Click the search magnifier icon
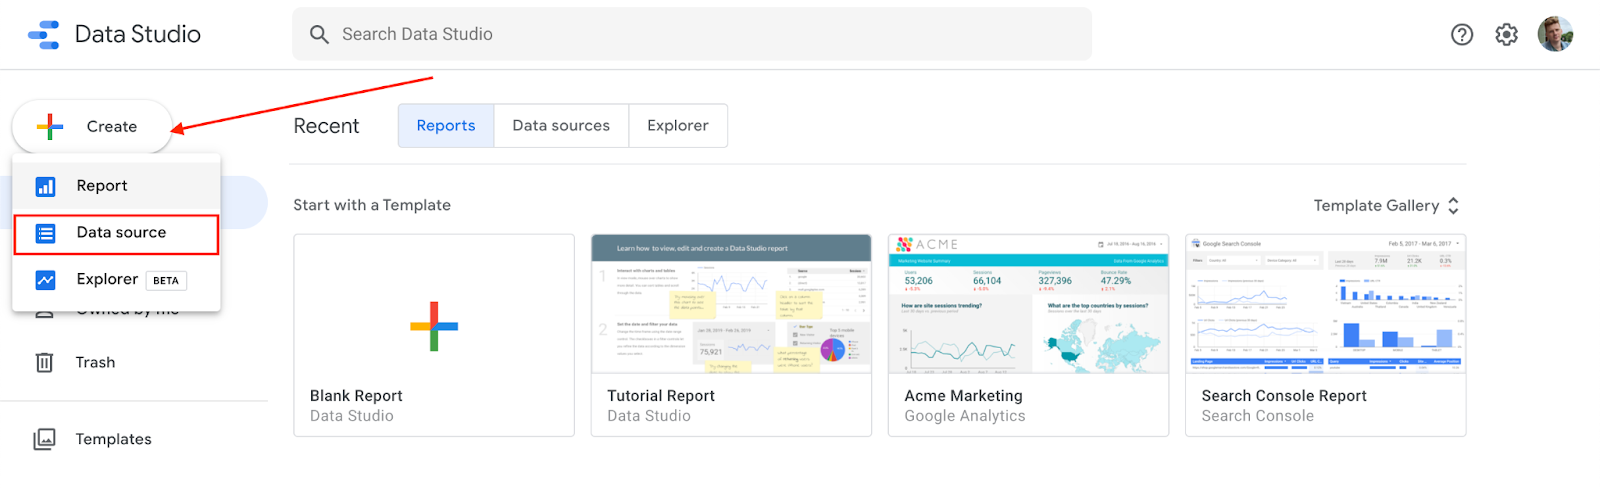 click(x=319, y=35)
